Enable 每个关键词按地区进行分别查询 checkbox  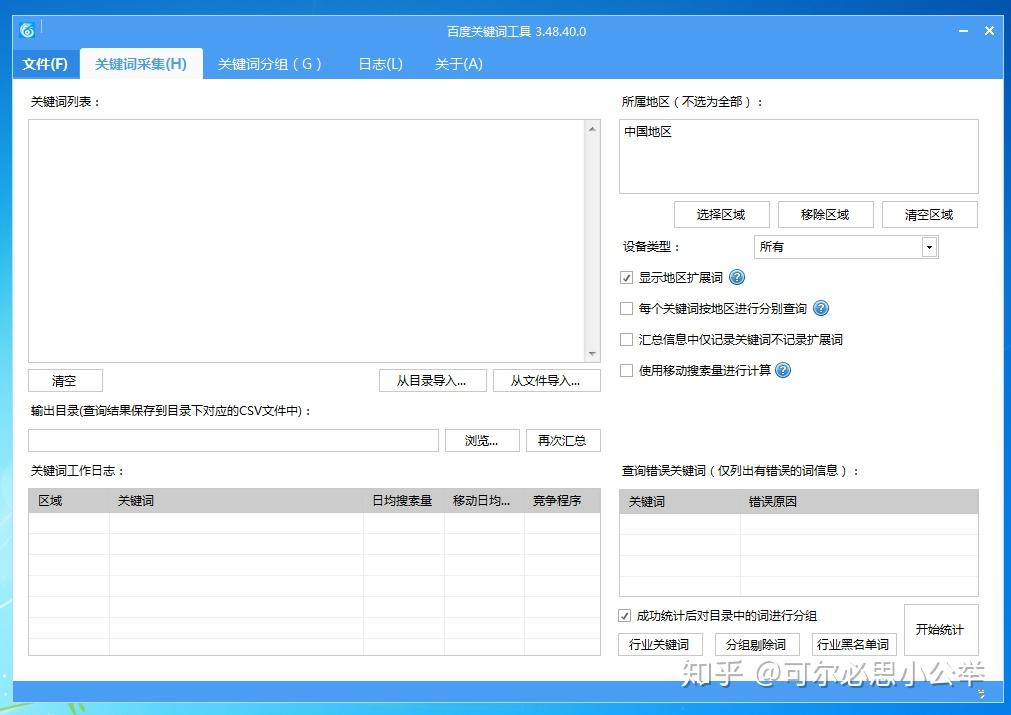[x=626, y=309]
